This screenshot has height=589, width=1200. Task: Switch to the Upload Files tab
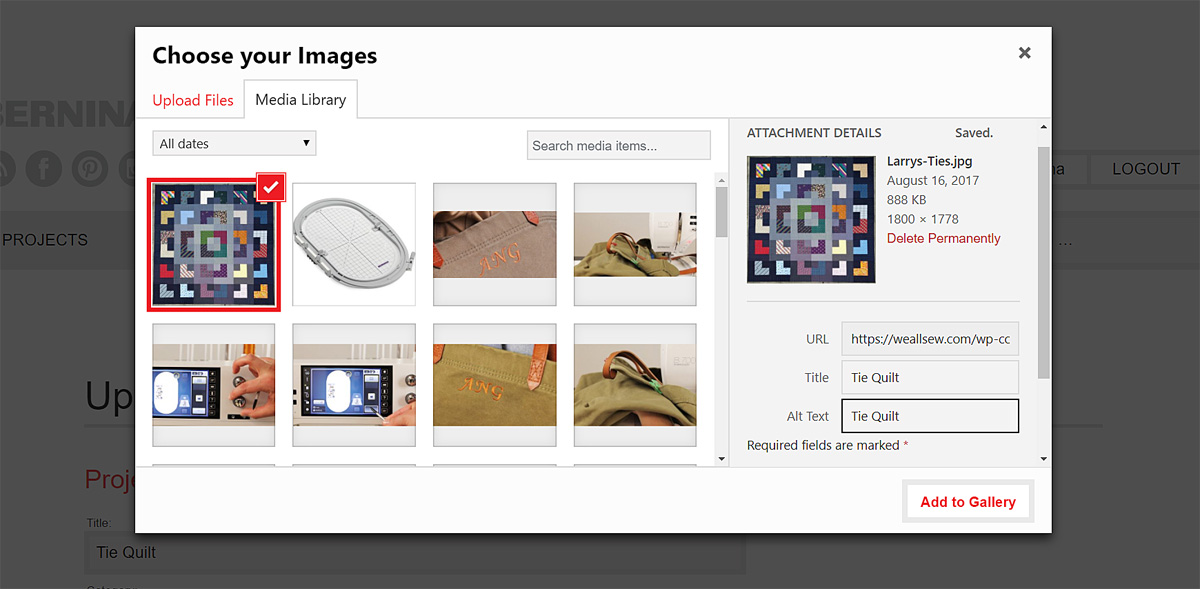click(193, 100)
